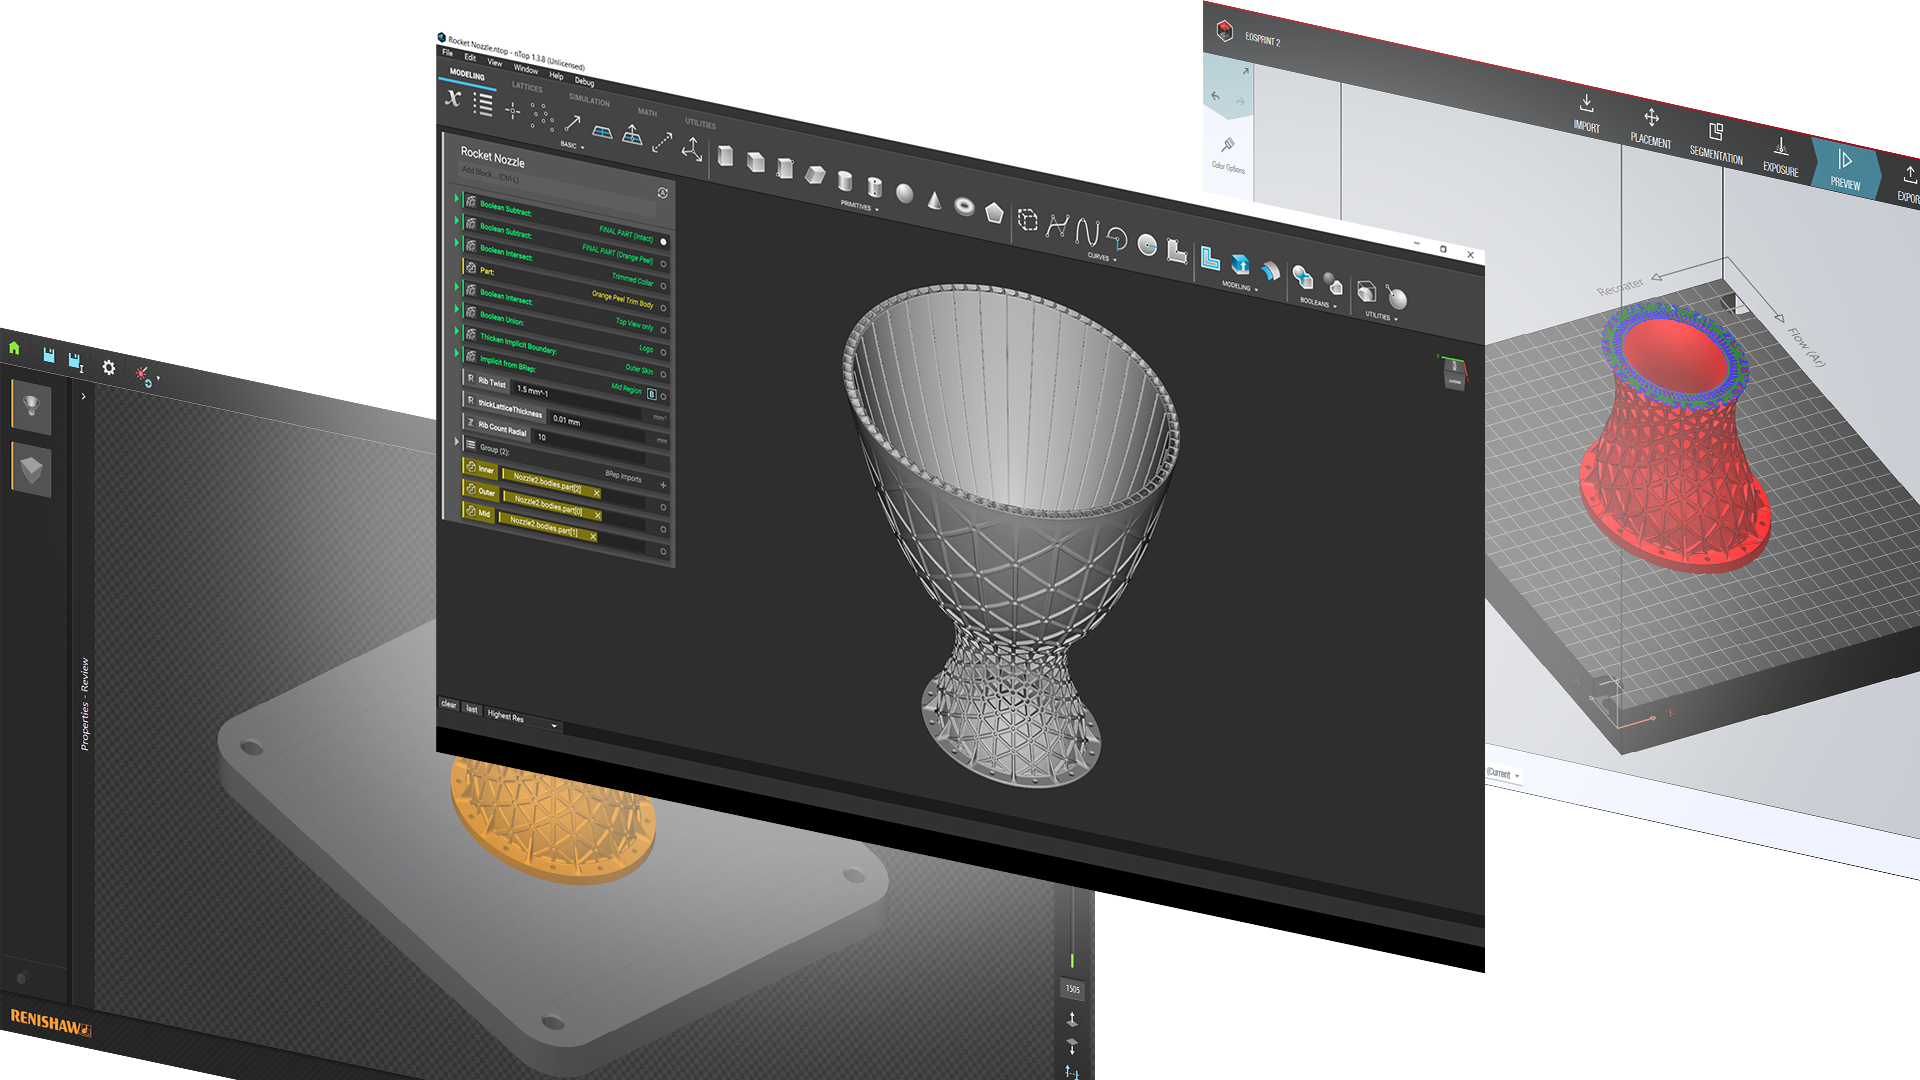
Task: Click the Renishaw settings gear icon
Action: 109,368
